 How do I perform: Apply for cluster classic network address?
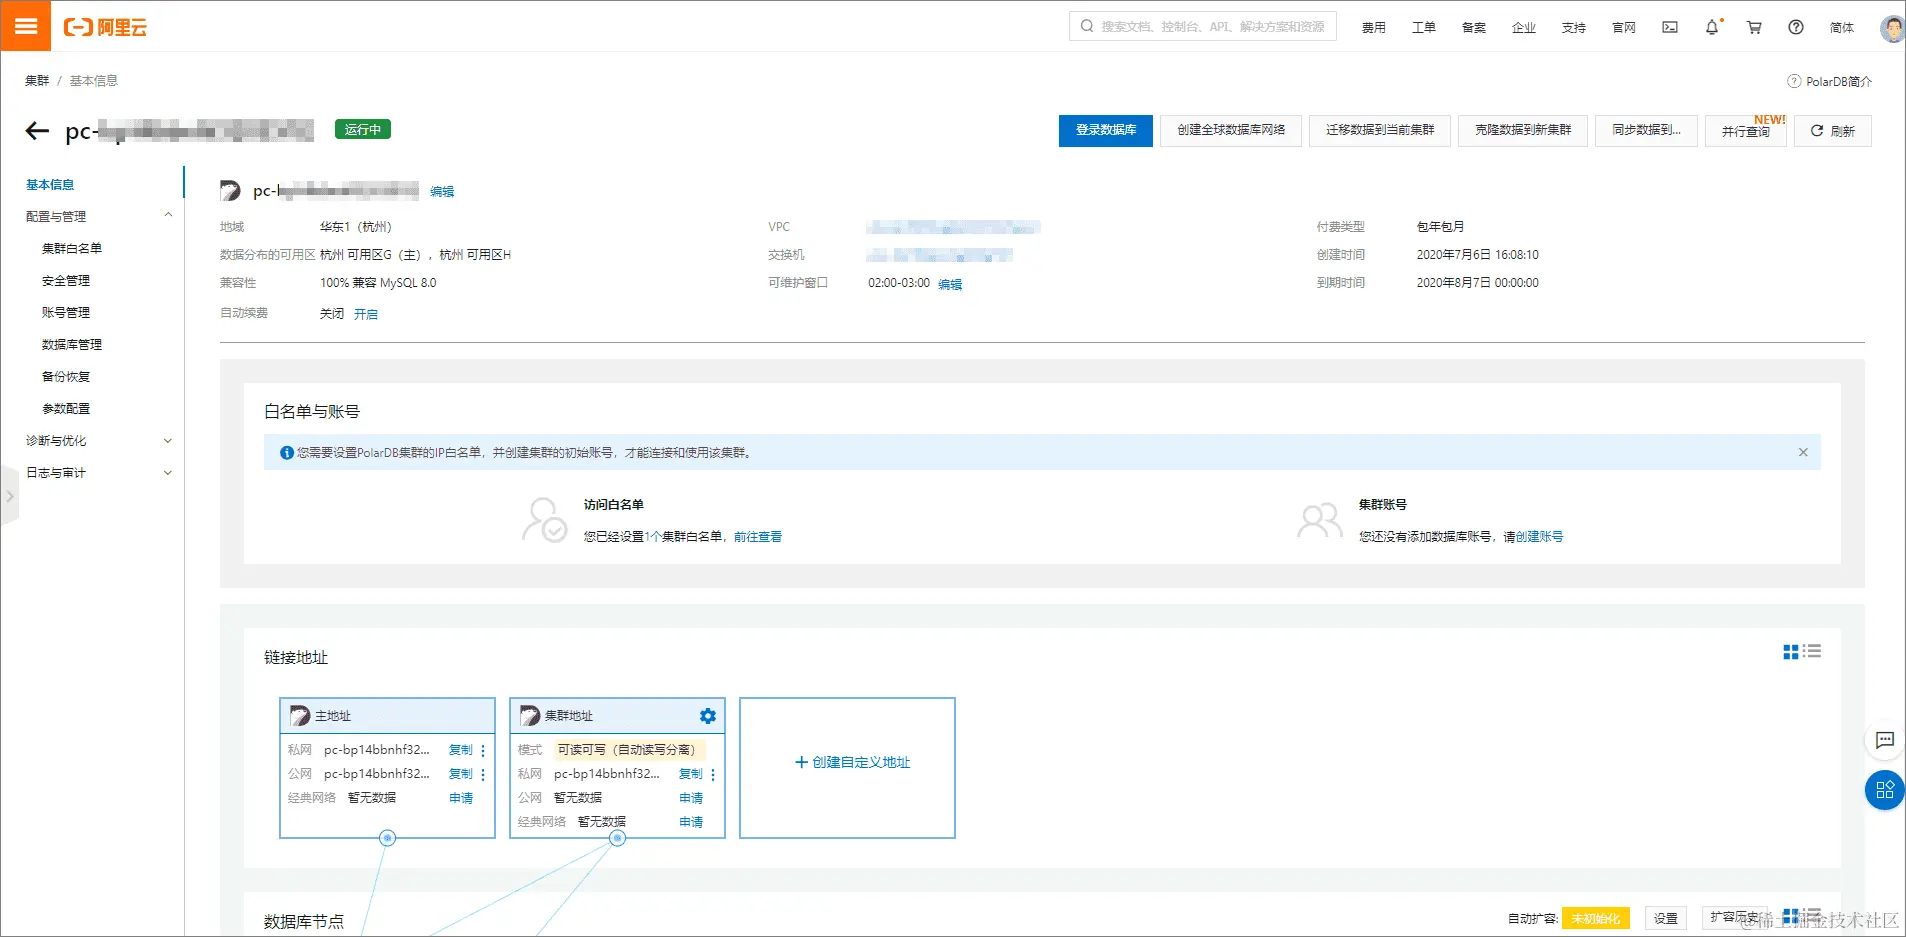tap(691, 822)
